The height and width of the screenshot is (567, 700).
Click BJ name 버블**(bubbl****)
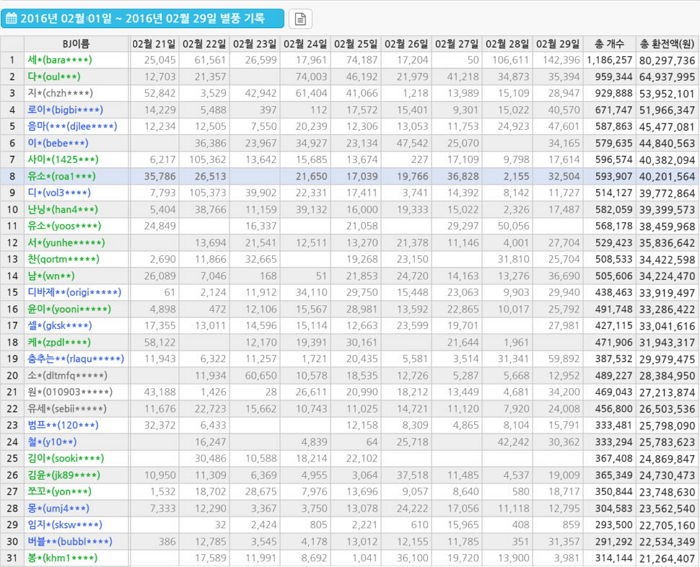pos(71,540)
